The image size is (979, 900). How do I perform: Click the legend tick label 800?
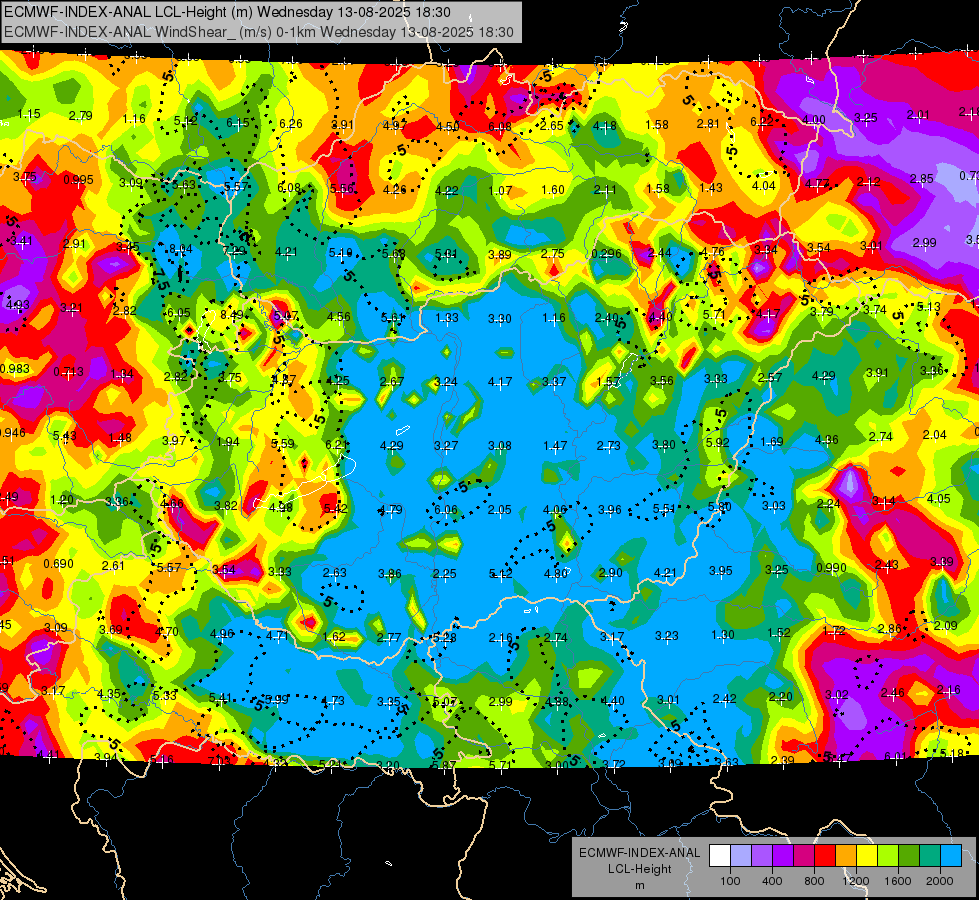[x=814, y=881]
